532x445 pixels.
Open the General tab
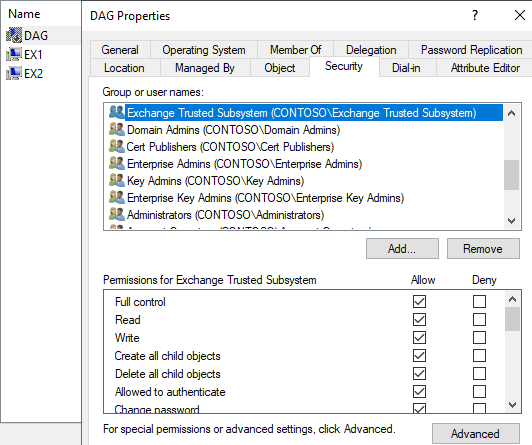pos(120,50)
